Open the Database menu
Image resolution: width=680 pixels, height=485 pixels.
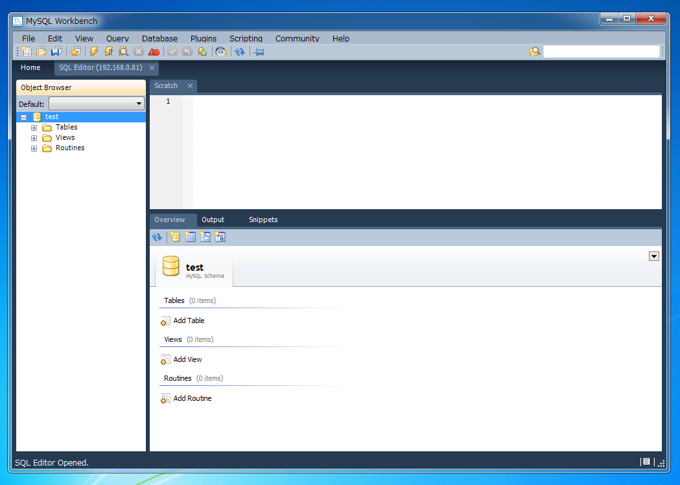160,38
